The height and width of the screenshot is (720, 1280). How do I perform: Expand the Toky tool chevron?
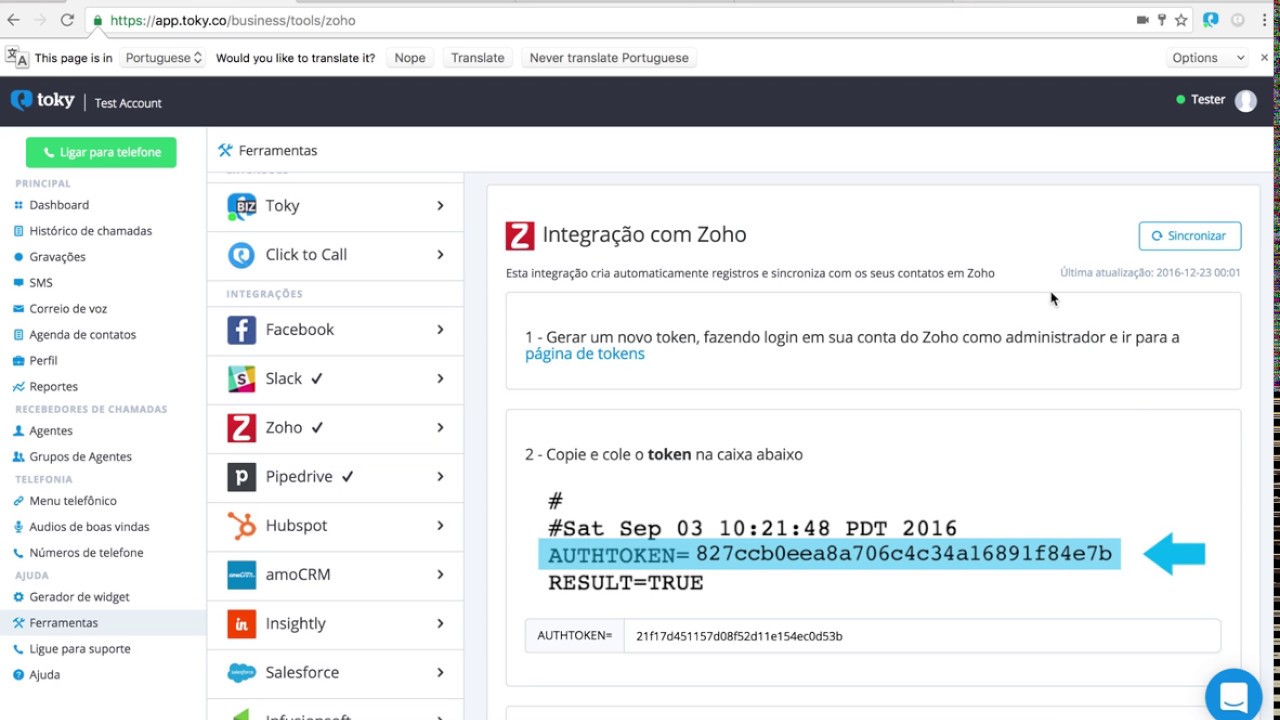point(440,206)
